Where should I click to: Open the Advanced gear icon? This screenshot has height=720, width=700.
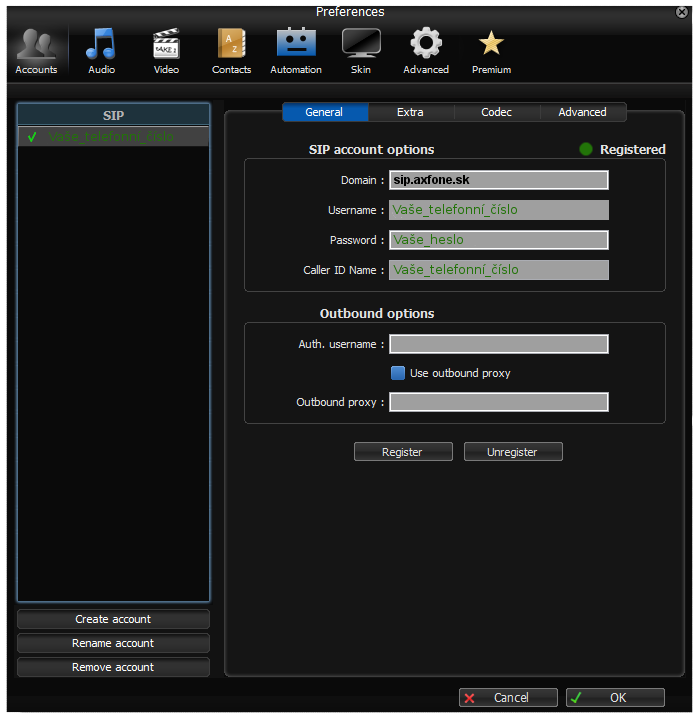click(x=426, y=50)
